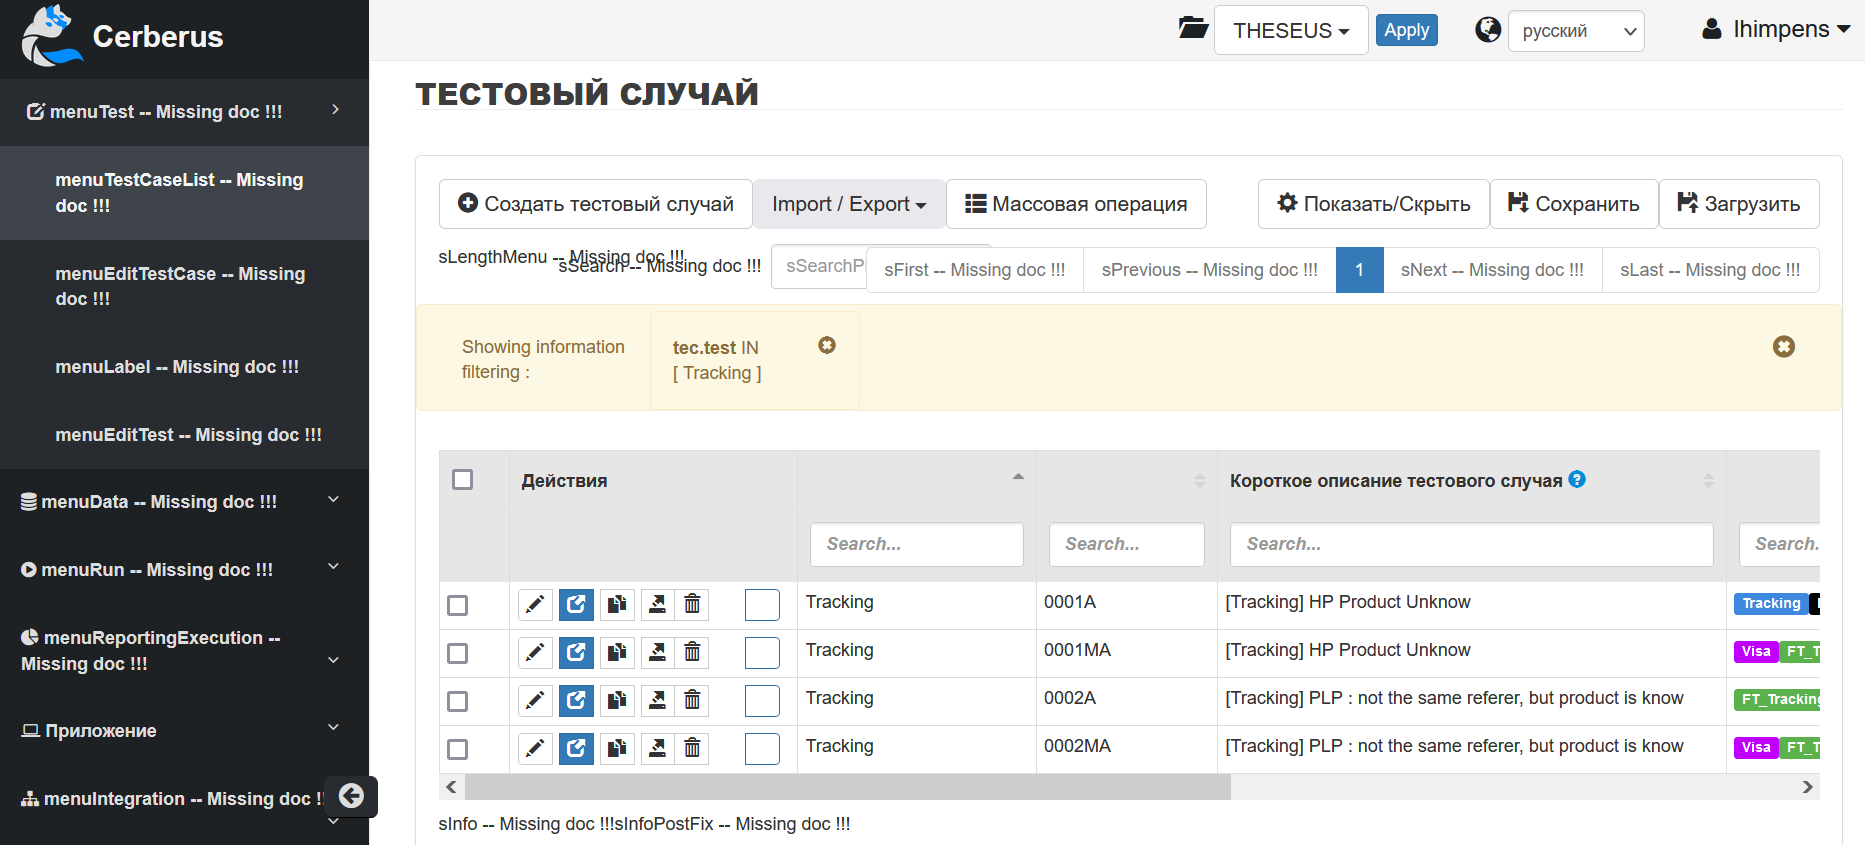This screenshot has height=845, width=1865.
Task: Expand the menuRun sidebar section
Action: coord(184,570)
